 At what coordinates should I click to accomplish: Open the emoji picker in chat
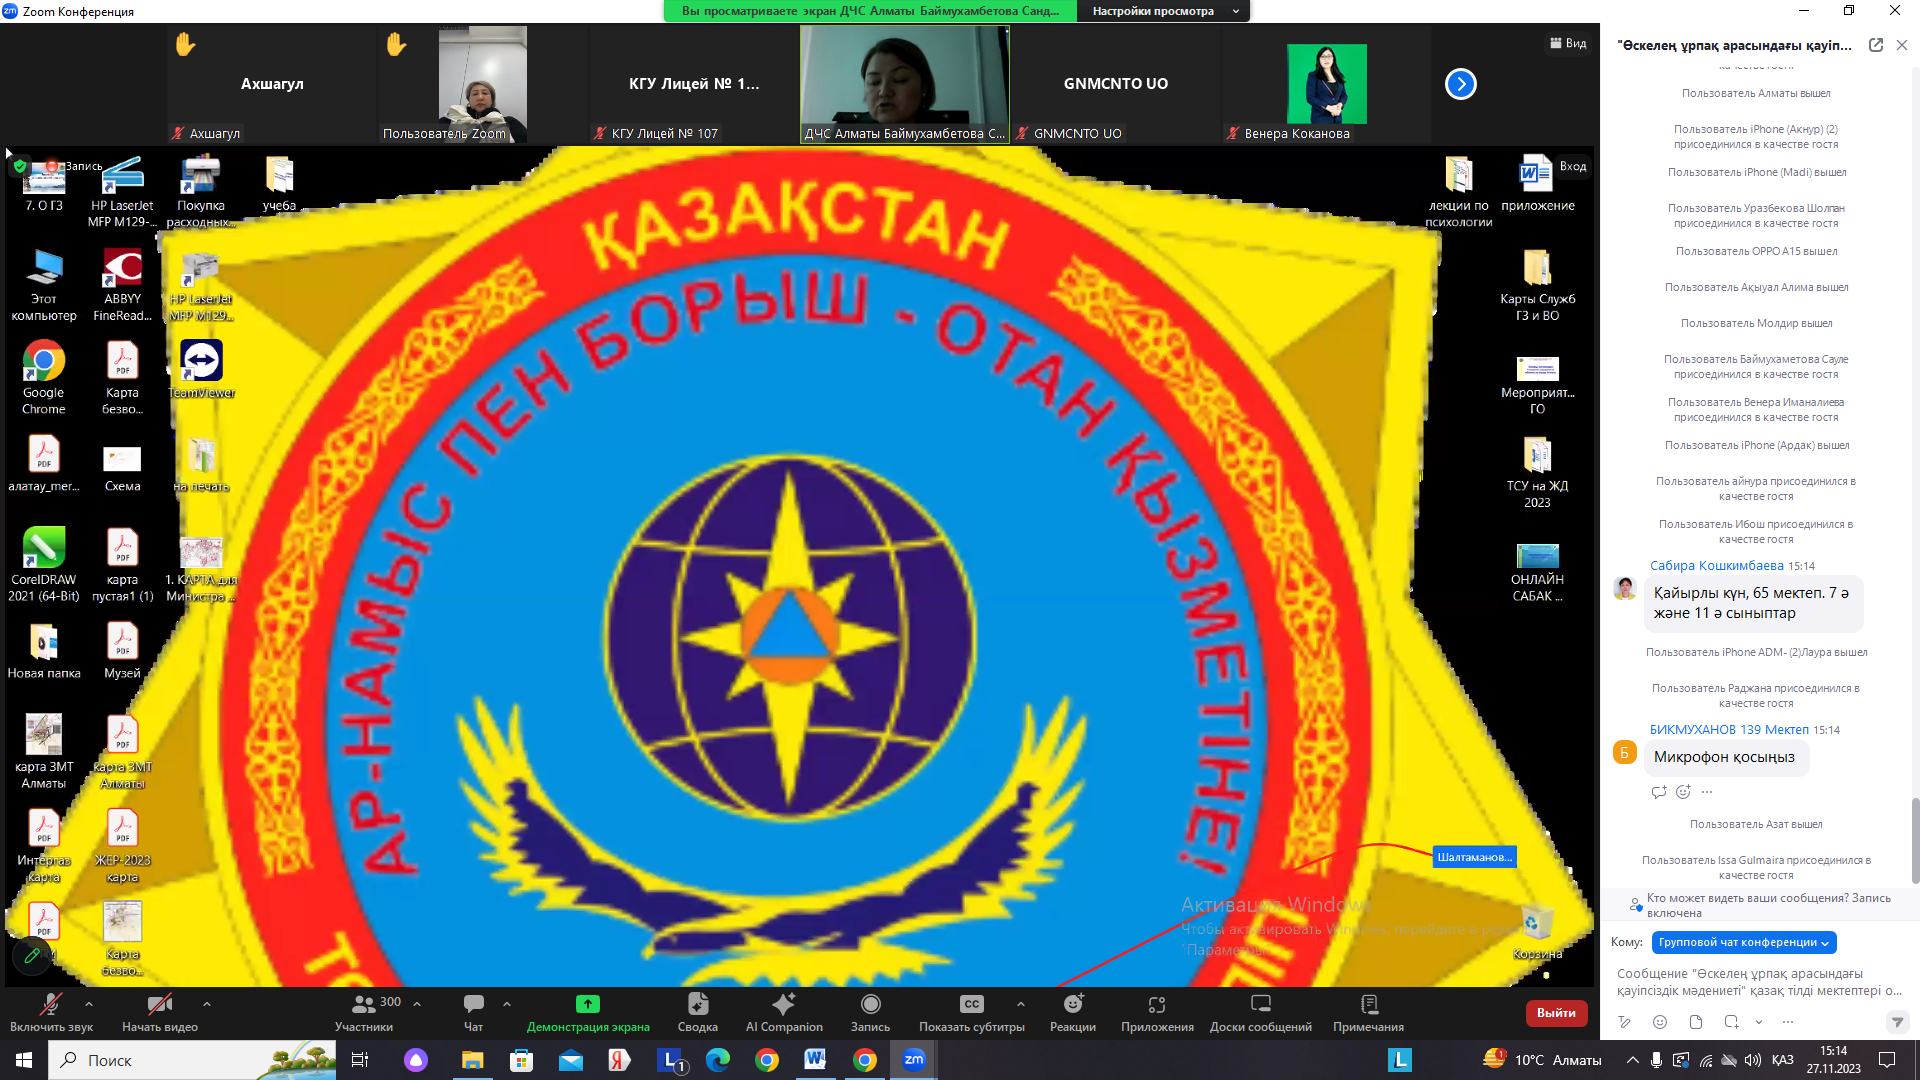(x=1660, y=1022)
